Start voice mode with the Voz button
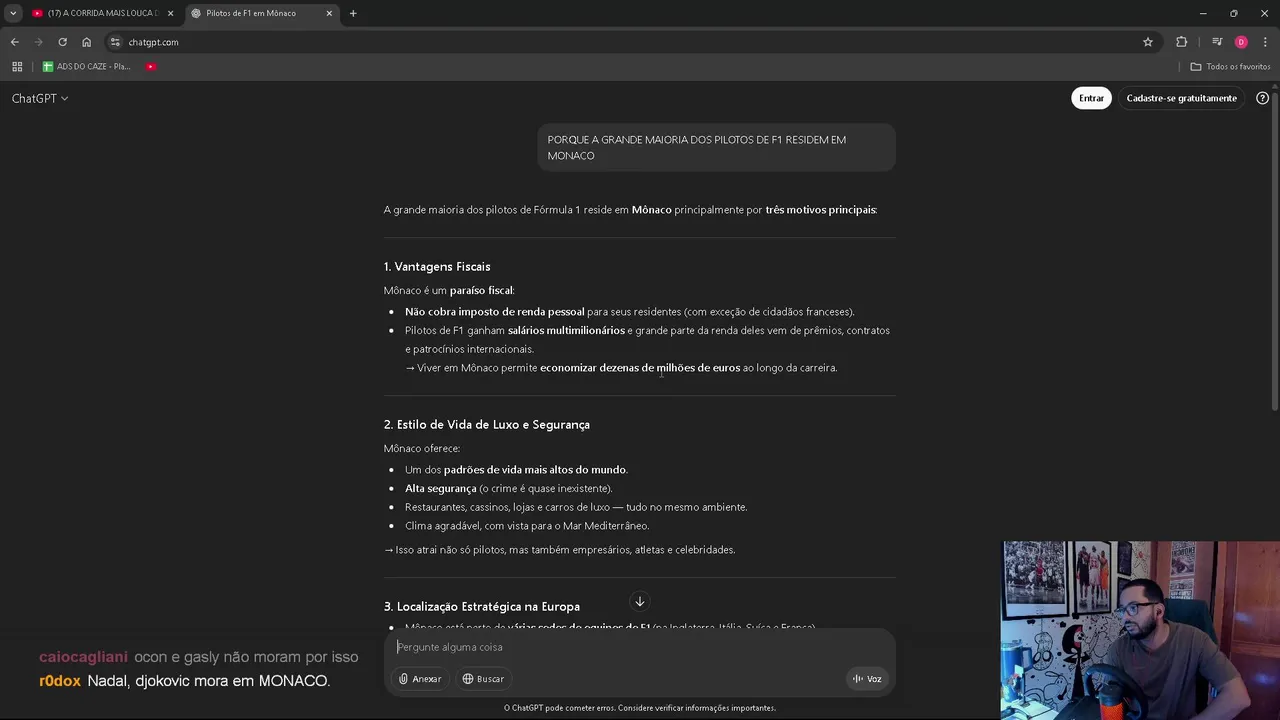Screen dimensions: 1280x720 867,679
